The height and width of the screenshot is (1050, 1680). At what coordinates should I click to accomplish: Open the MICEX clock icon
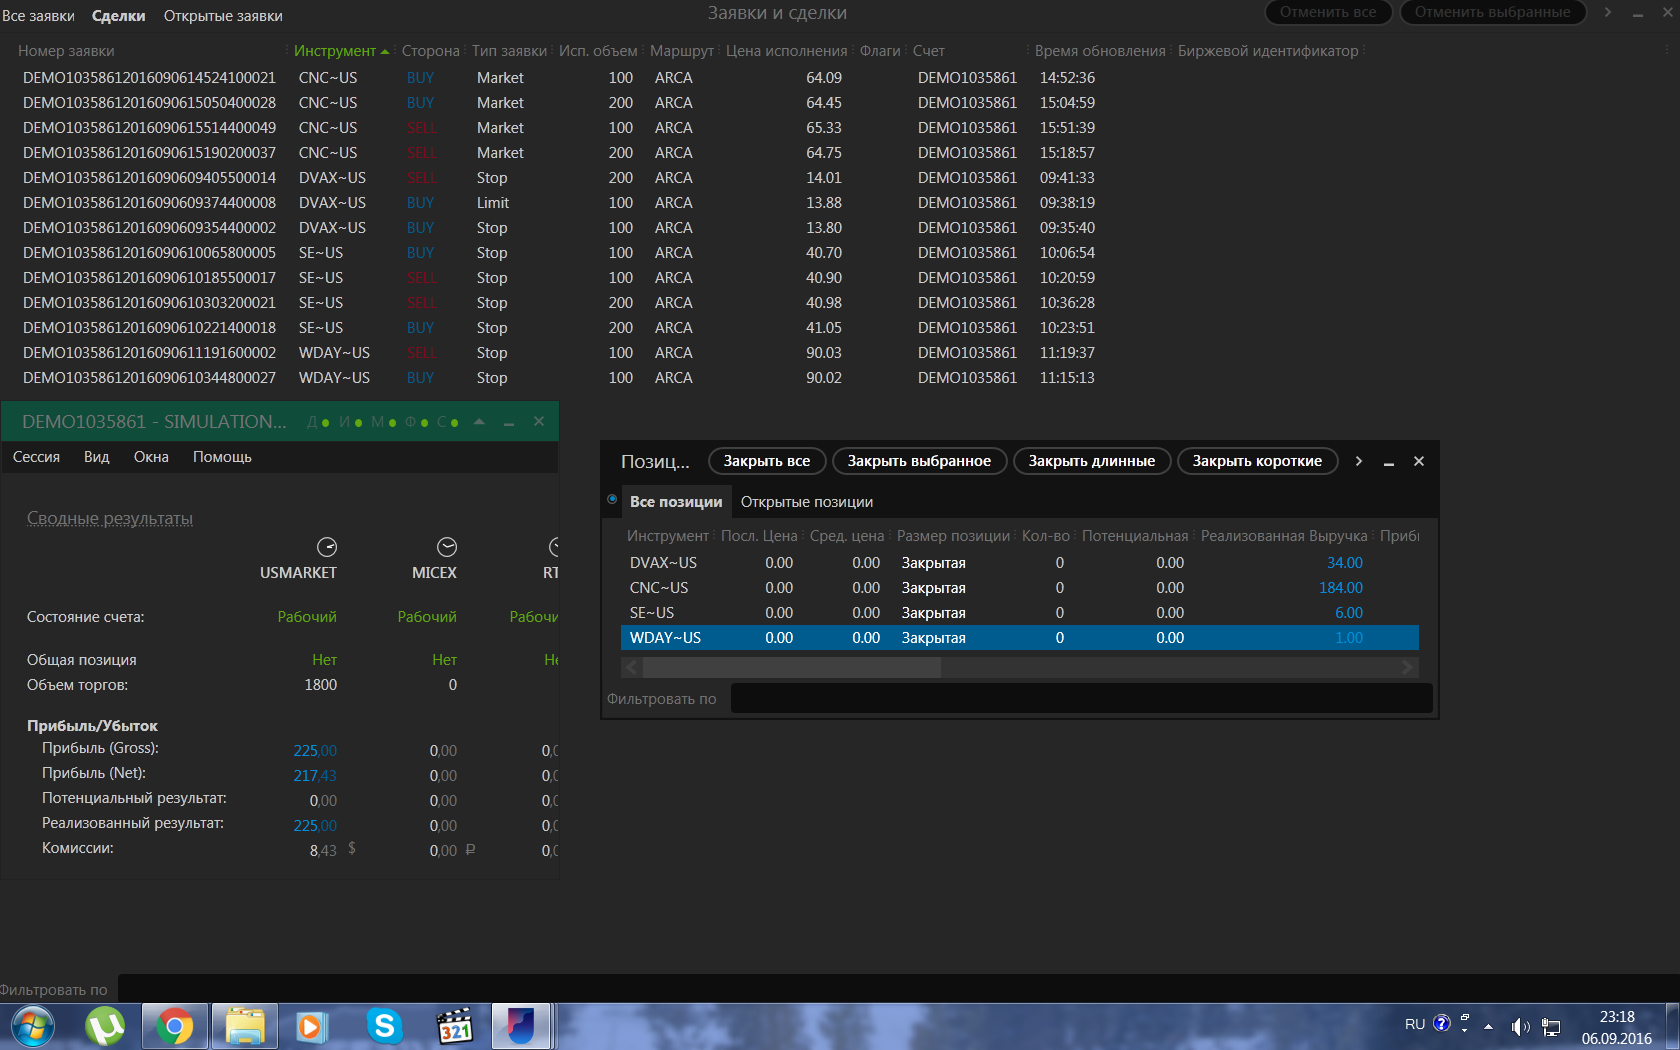(447, 547)
